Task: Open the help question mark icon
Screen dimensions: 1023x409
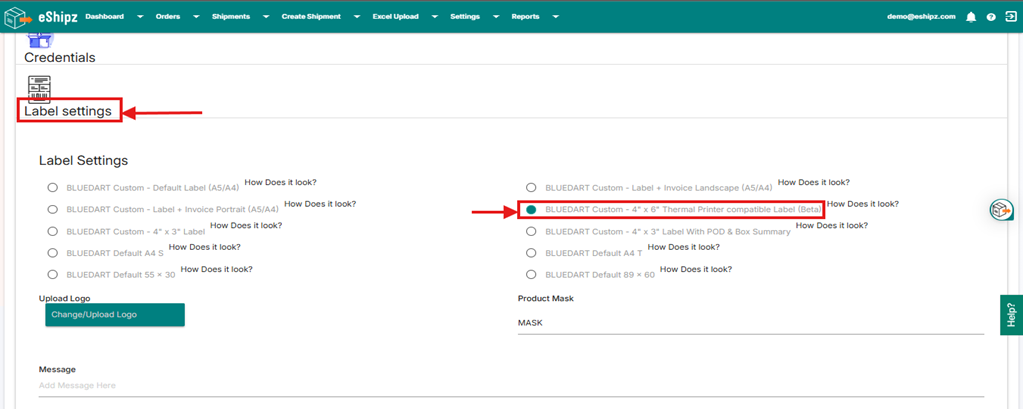Action: (991, 17)
